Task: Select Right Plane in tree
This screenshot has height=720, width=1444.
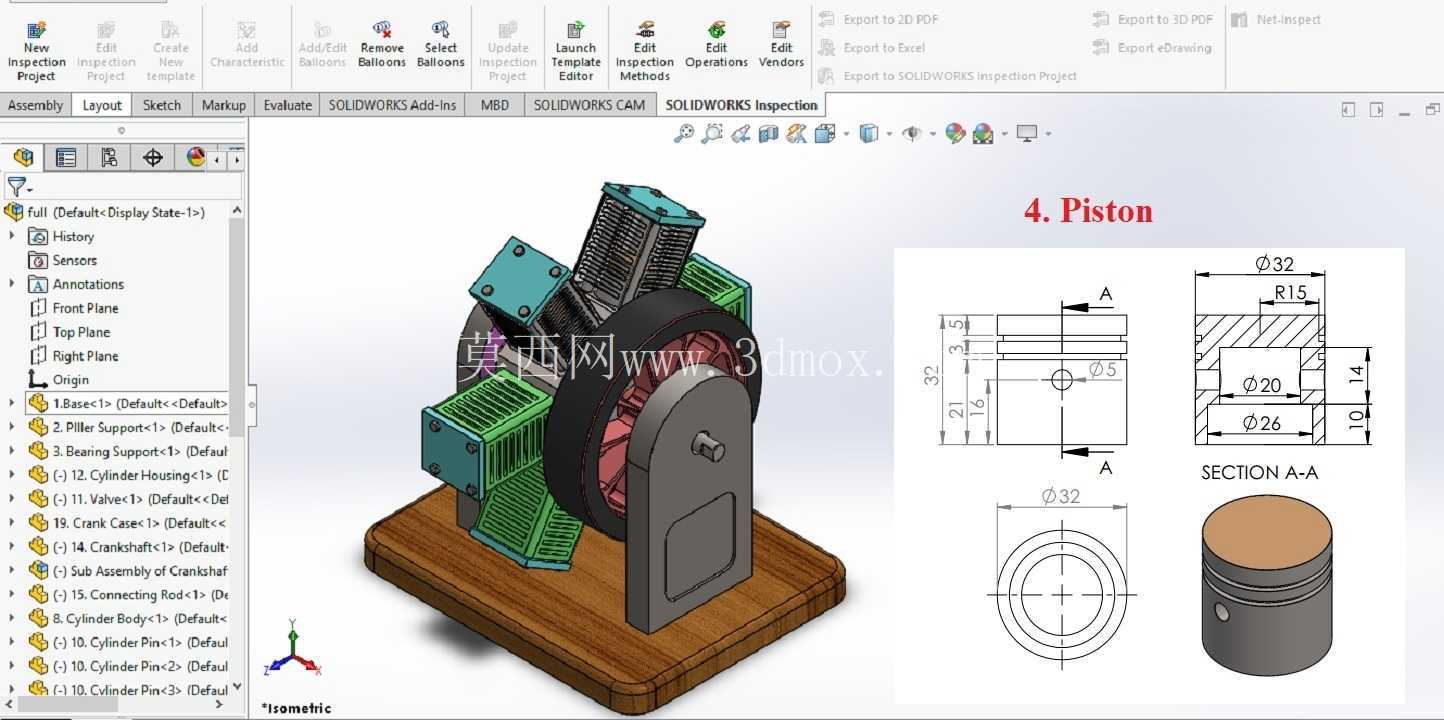Action: coord(74,356)
